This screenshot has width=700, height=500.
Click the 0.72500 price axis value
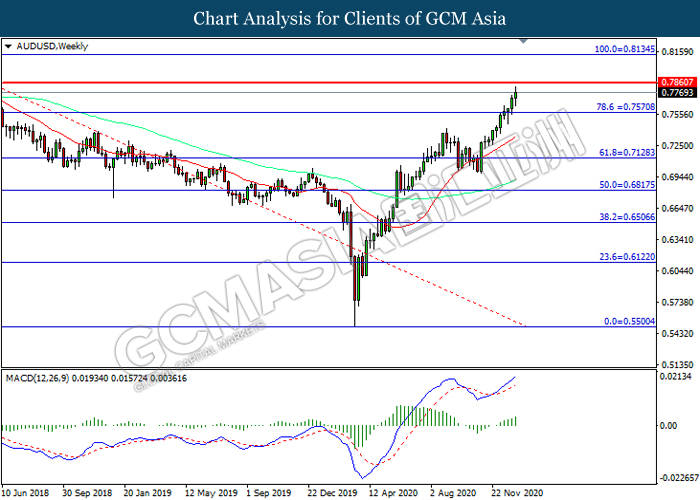pos(678,146)
